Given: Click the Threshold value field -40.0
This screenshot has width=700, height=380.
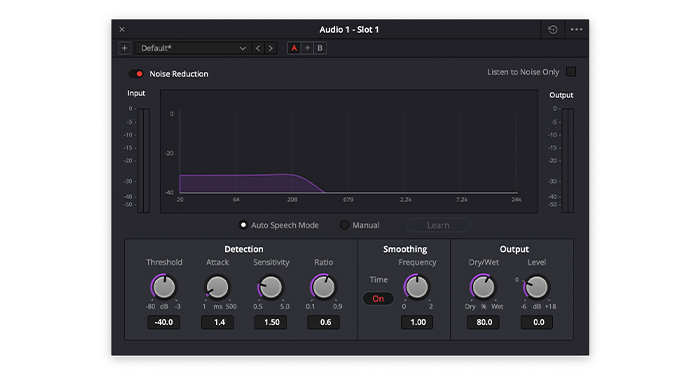Looking at the screenshot, I should click(164, 322).
